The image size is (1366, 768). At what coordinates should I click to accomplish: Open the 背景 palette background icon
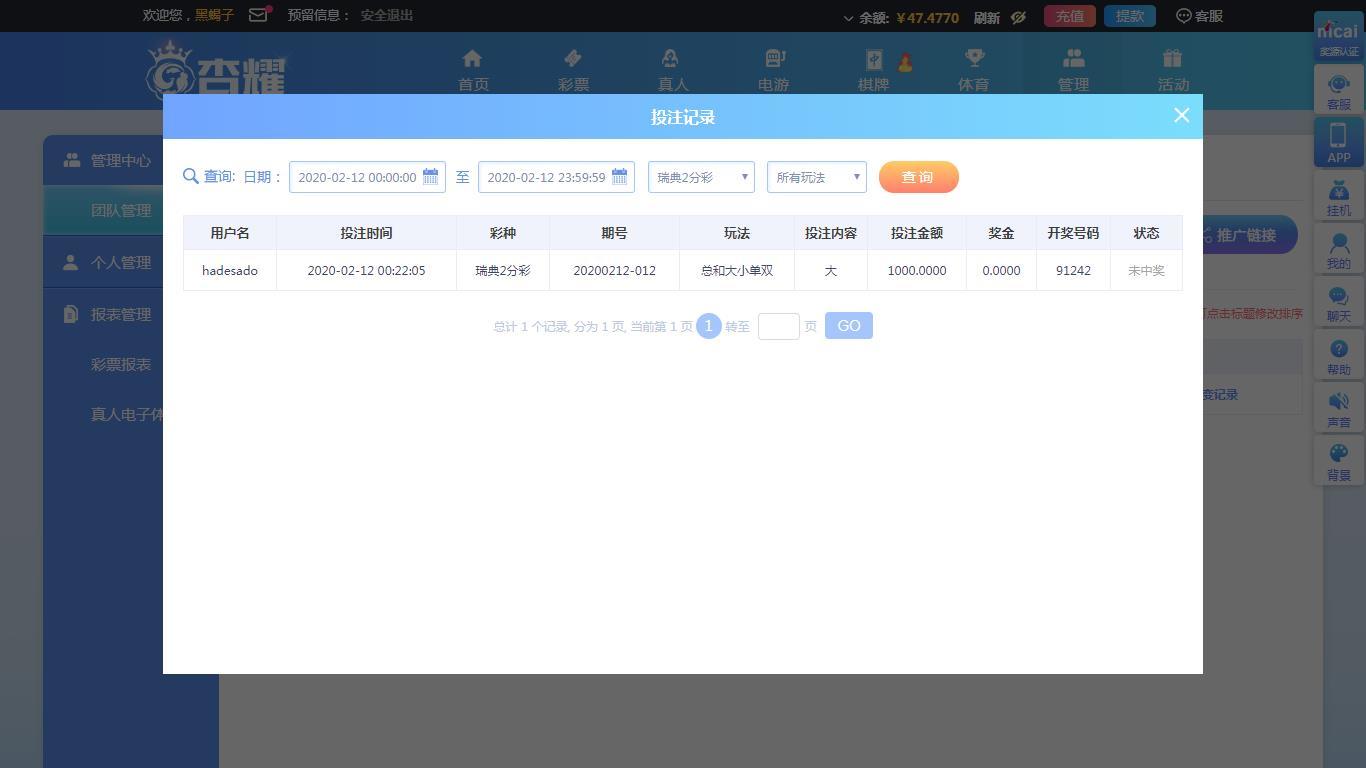click(x=1338, y=455)
